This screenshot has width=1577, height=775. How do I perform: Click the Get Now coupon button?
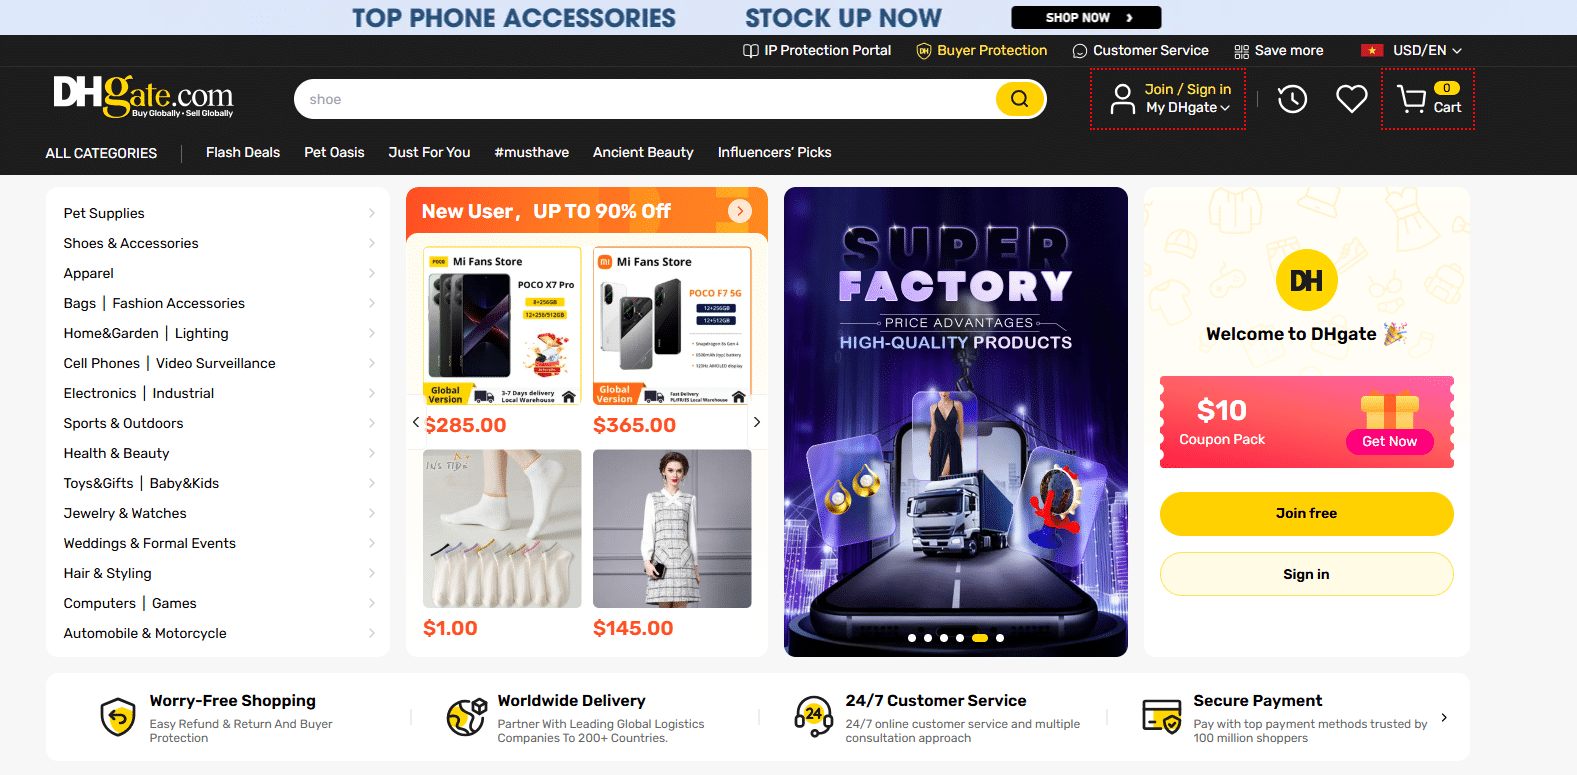(x=1389, y=442)
